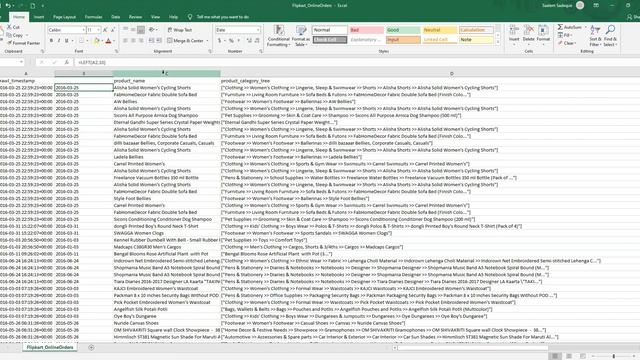
Task: Apply the Neutral cell style
Action: [x=440, y=30]
